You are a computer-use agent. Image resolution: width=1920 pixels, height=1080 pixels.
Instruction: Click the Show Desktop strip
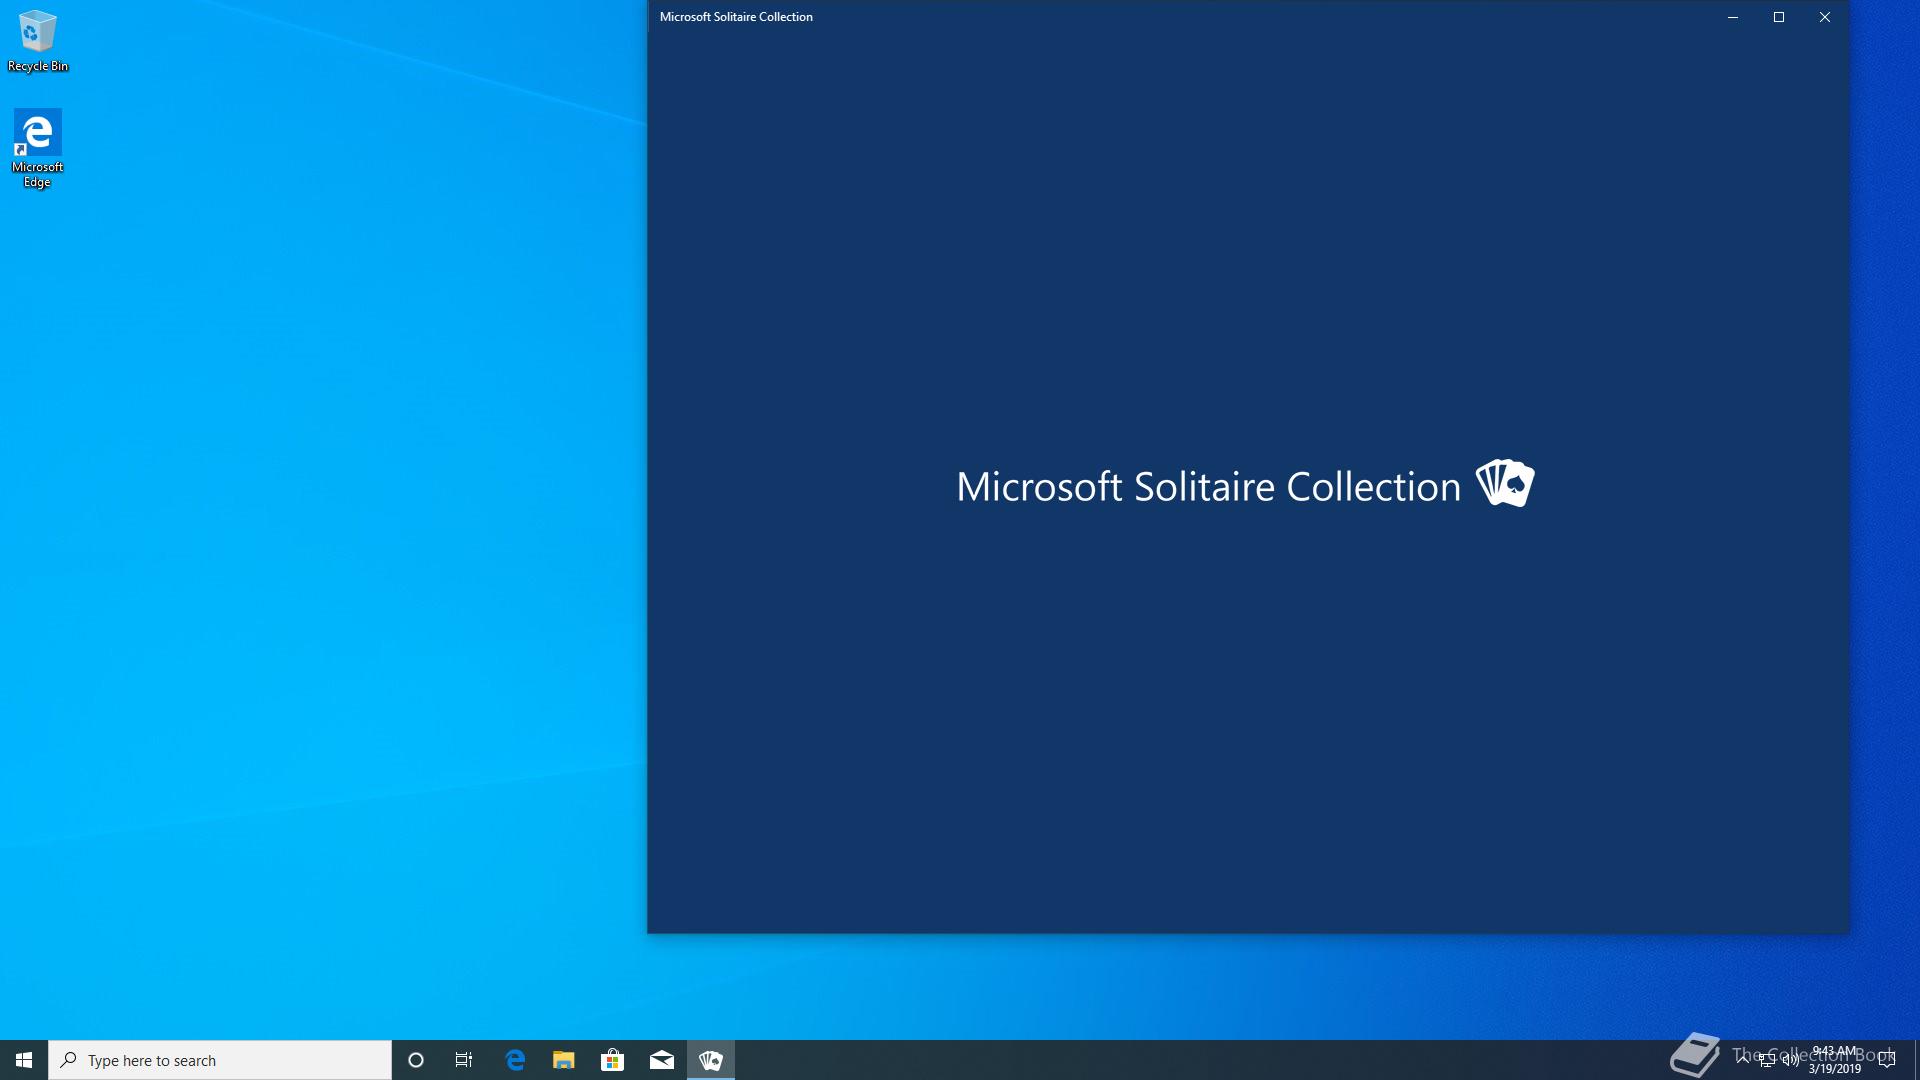click(1916, 1060)
